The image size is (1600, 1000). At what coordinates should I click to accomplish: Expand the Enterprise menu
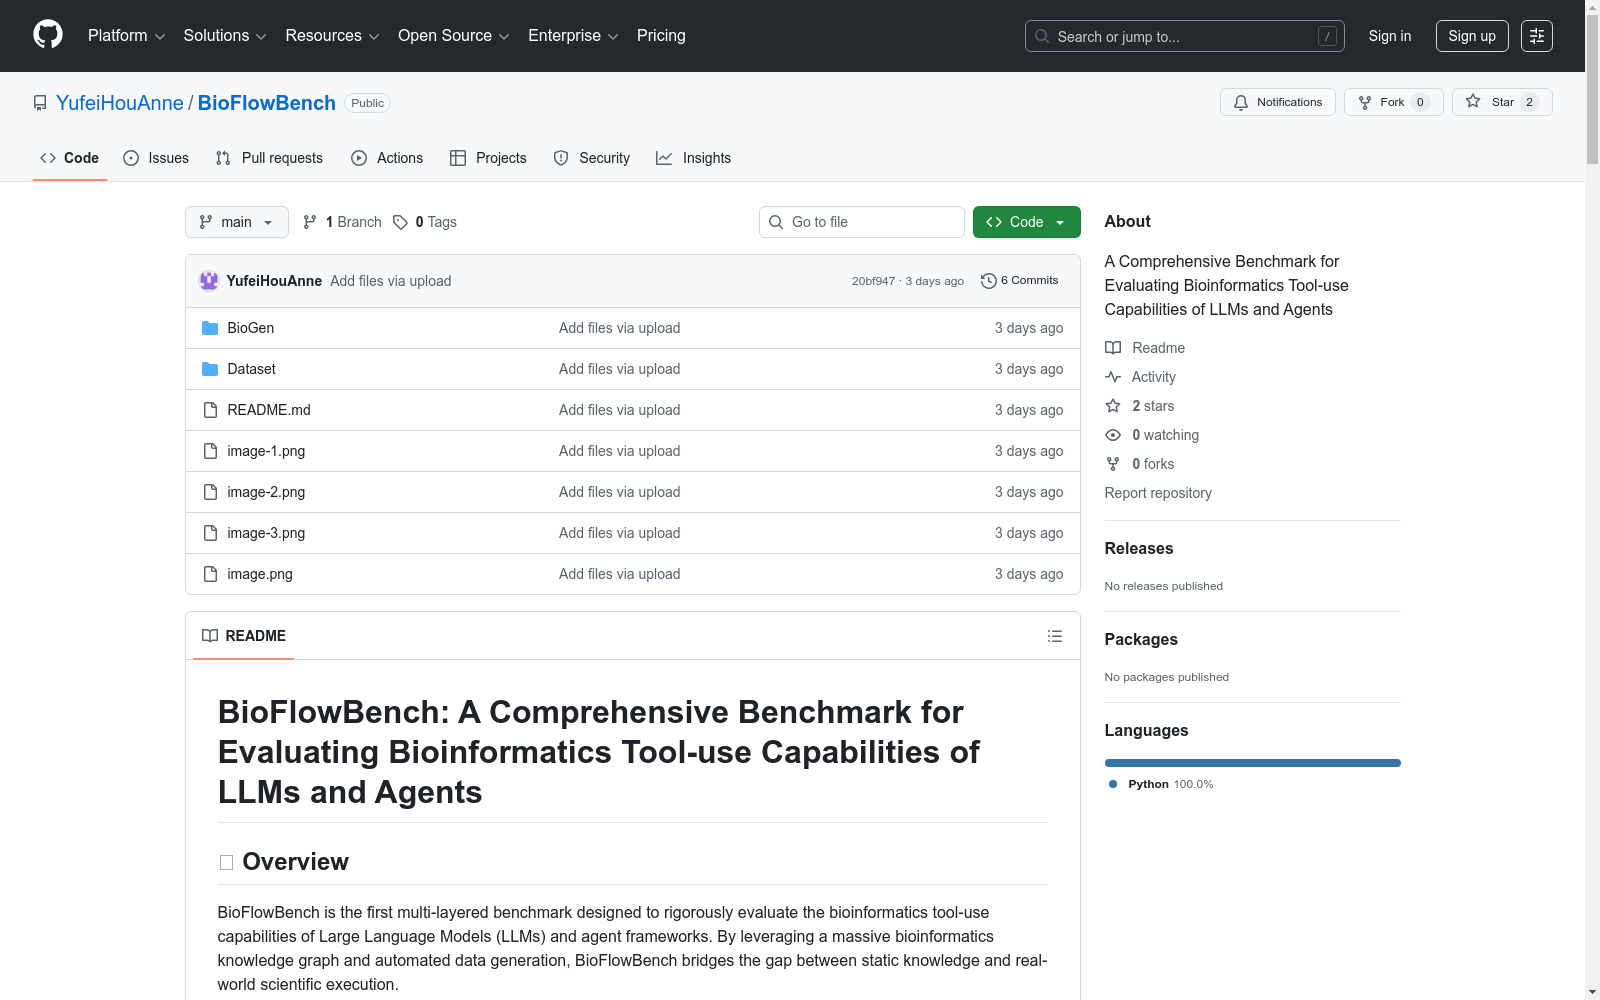coord(573,36)
